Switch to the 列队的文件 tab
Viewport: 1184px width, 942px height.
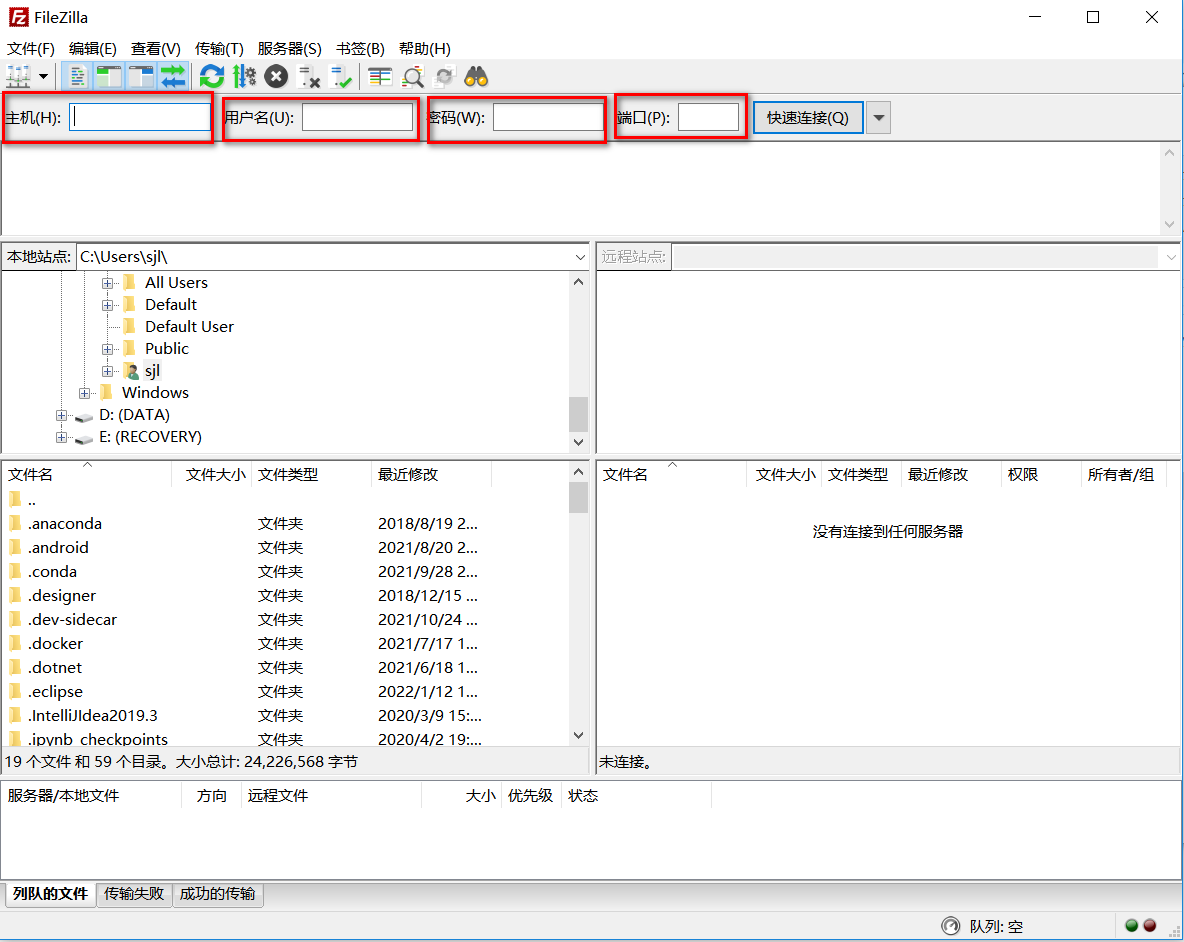(50, 894)
